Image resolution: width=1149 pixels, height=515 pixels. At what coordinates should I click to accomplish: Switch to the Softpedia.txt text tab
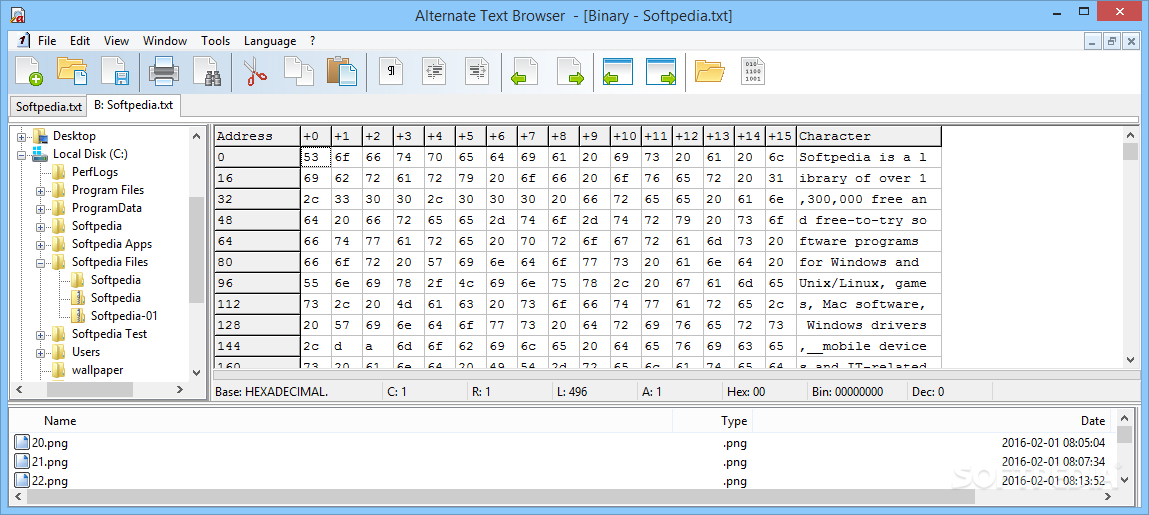(x=48, y=107)
